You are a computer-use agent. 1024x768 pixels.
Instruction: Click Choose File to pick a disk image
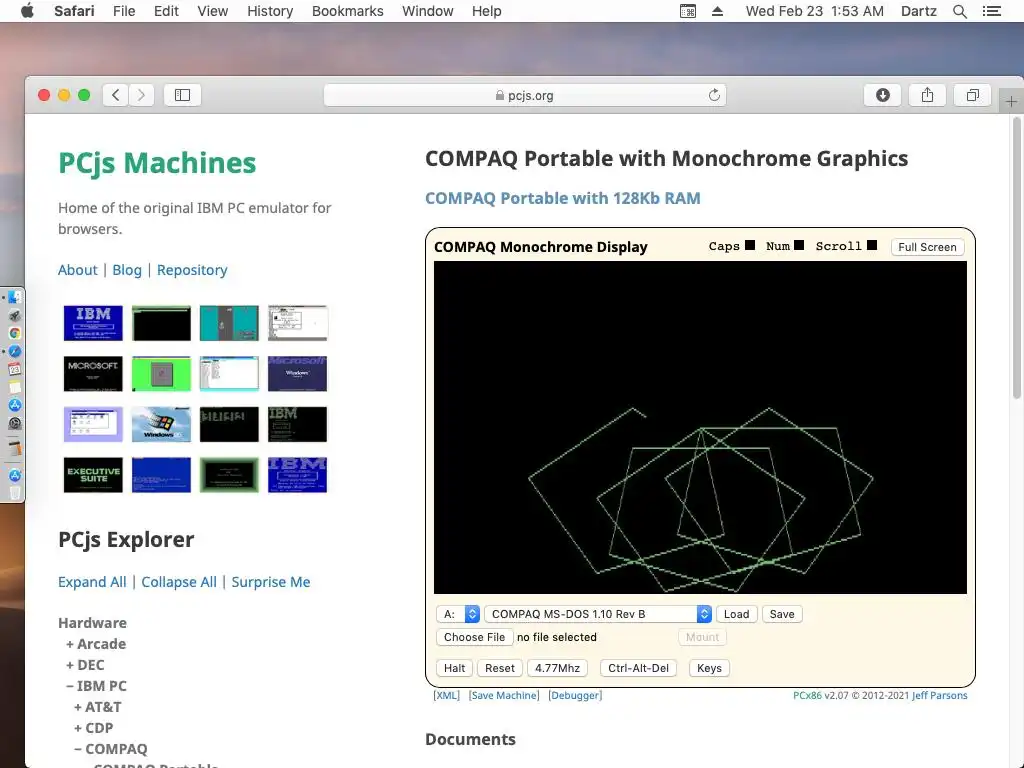[x=474, y=637]
